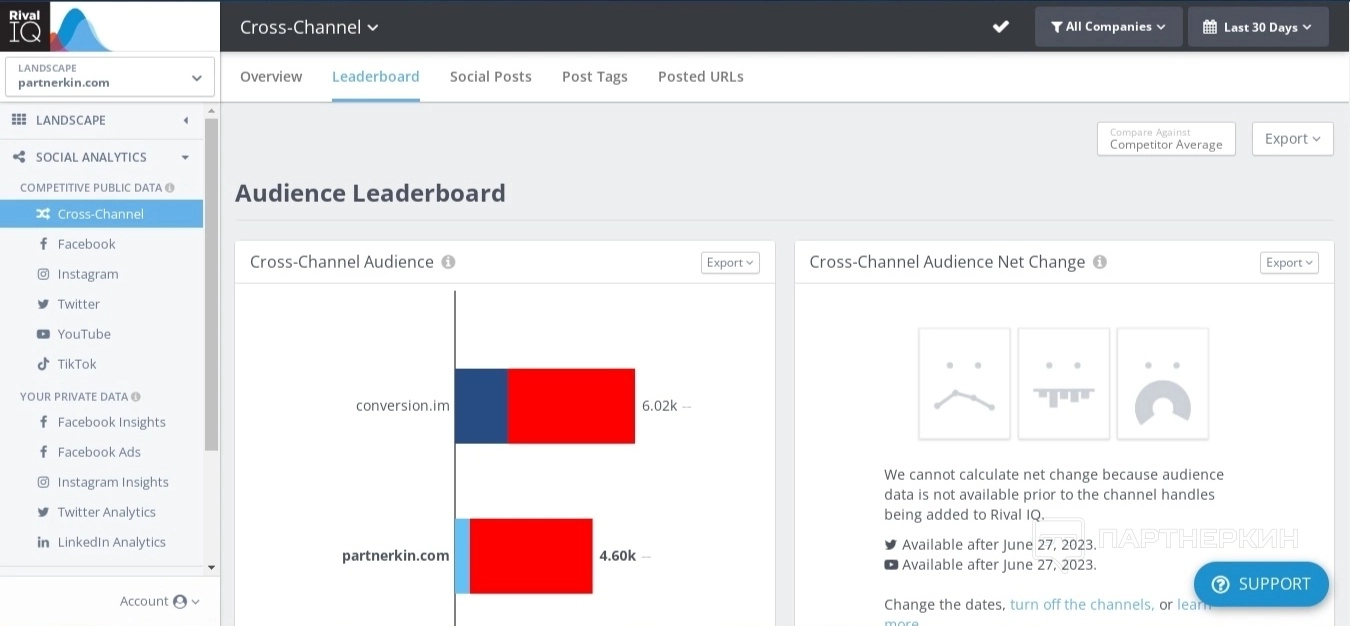Open the partnerkin.com landscape selector
This screenshot has width=1350, height=626.
pyautogui.click(x=110, y=77)
